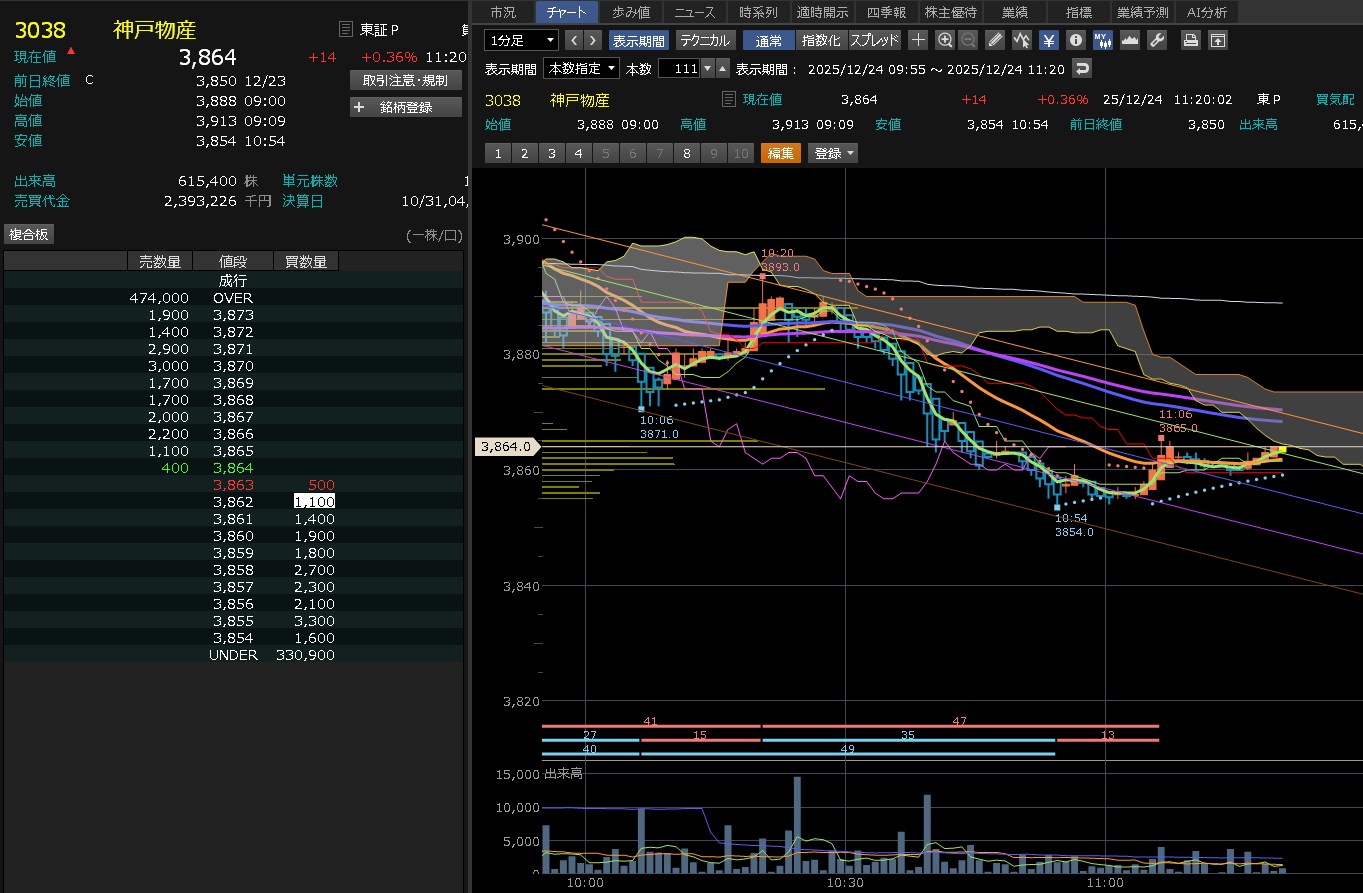
Task: Click the crosshair plus cursor icon
Action: click(x=918, y=40)
